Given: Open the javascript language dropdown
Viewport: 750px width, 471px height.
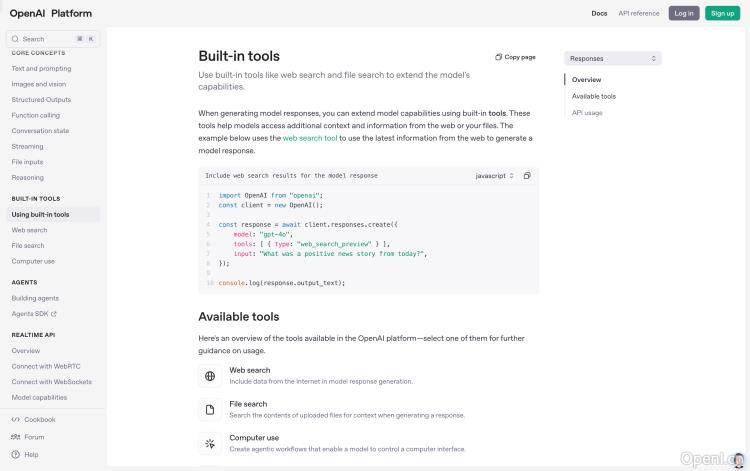Looking at the screenshot, I should (494, 175).
